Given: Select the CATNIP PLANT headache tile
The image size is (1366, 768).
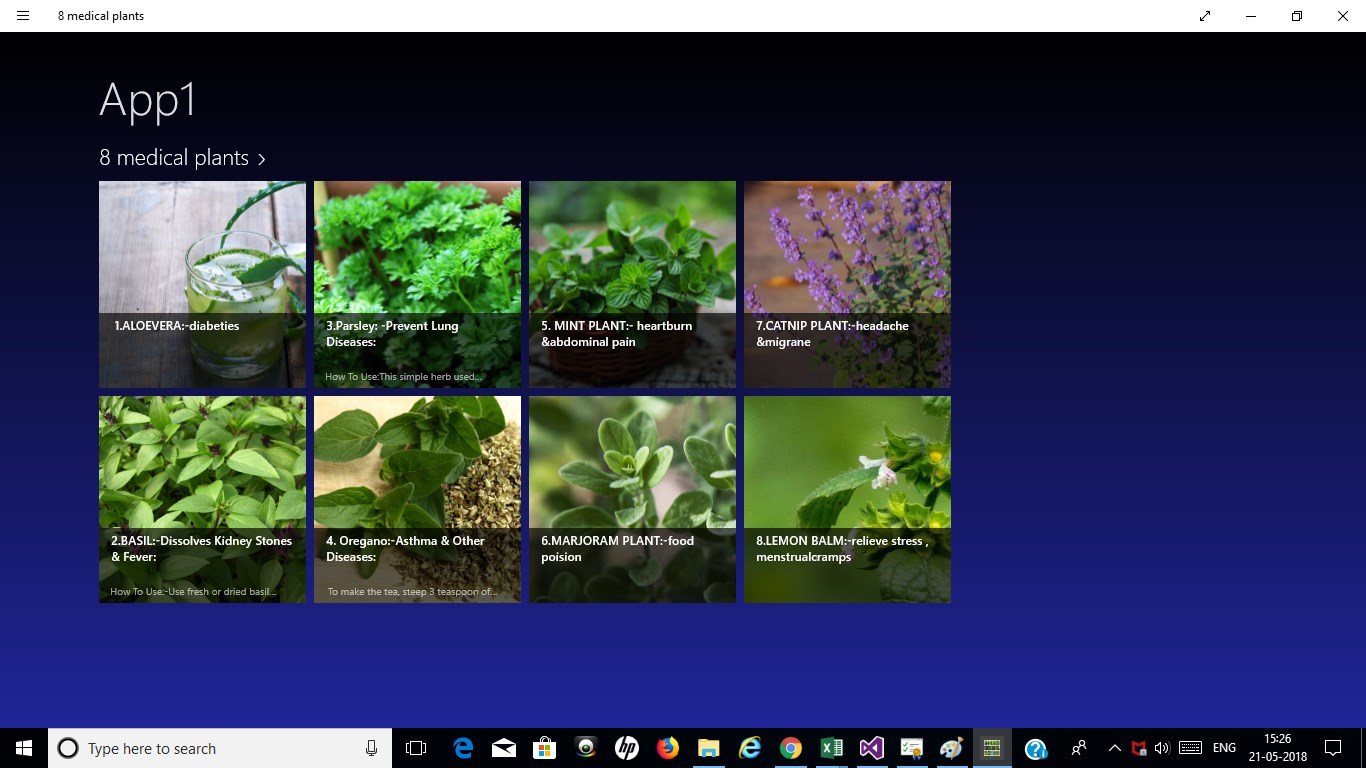Looking at the screenshot, I should pyautogui.click(x=847, y=284).
